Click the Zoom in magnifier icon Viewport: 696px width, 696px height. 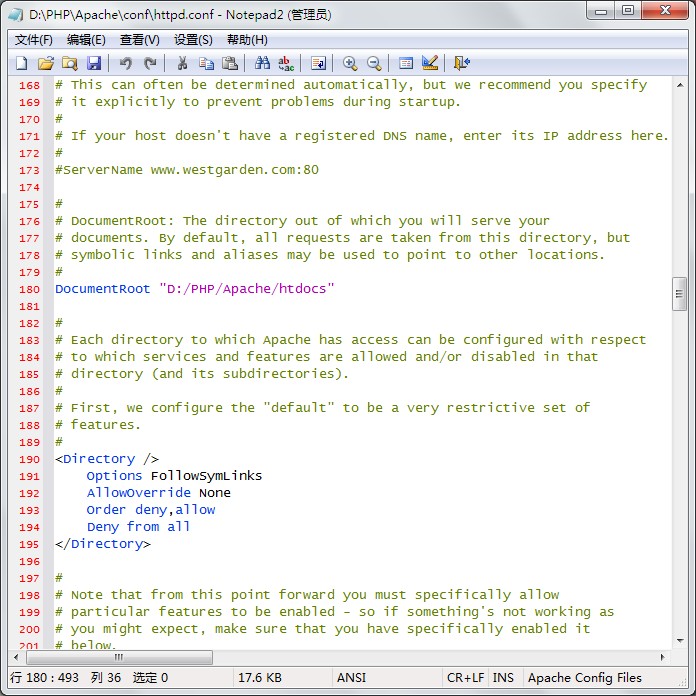tap(350, 63)
